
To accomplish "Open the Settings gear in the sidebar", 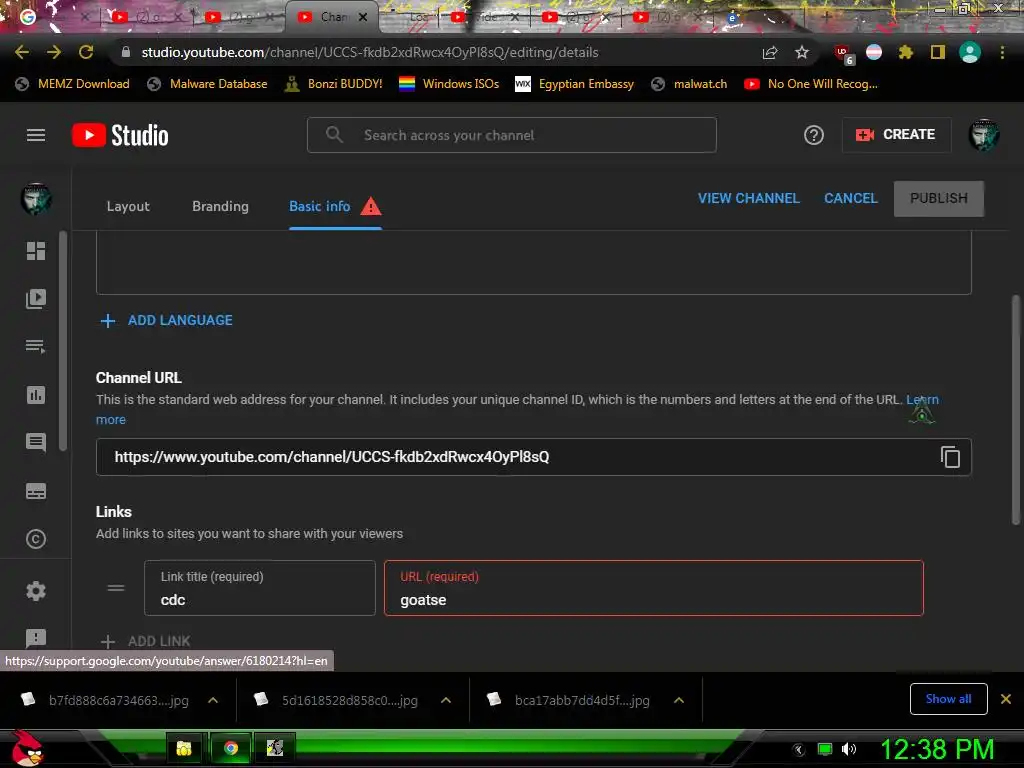I will 36,591.
